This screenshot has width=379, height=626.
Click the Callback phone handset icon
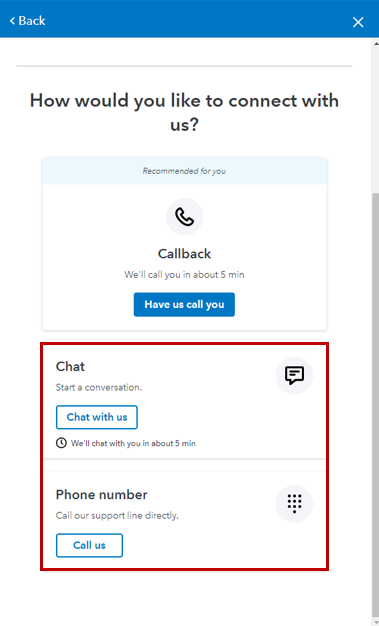point(185,217)
